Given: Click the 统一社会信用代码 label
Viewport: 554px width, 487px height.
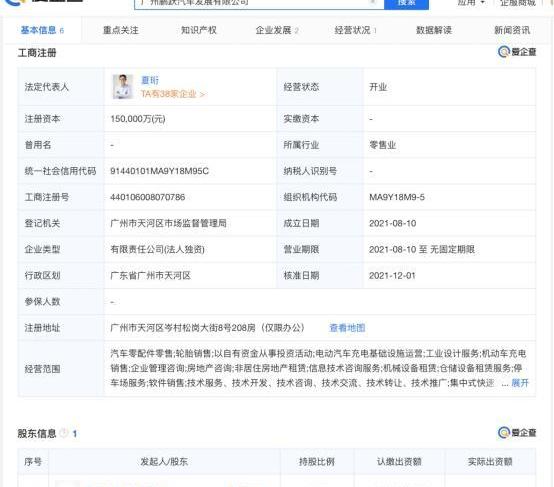Looking at the screenshot, I should [x=60, y=171].
